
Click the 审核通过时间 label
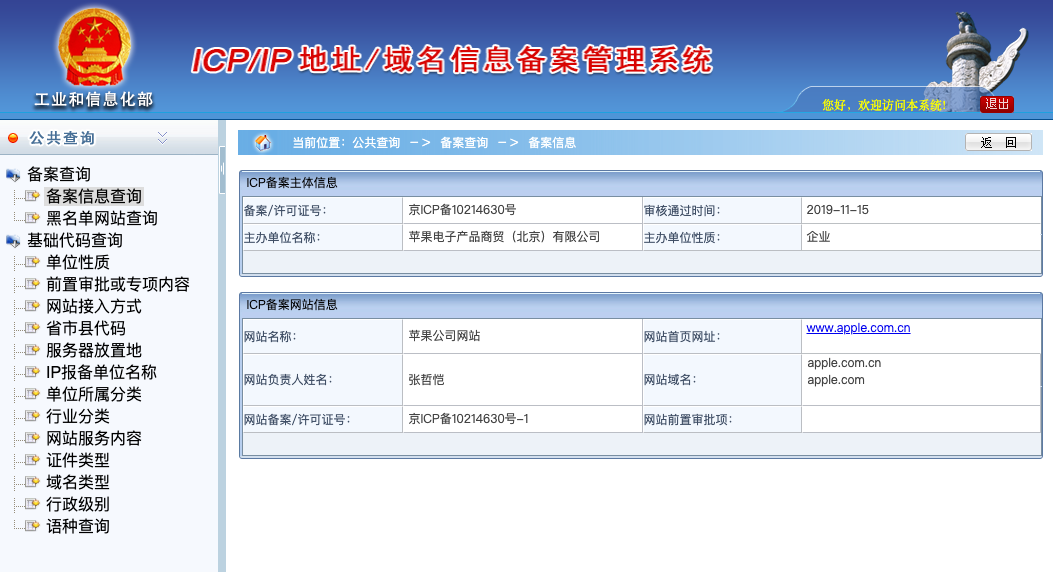682,210
